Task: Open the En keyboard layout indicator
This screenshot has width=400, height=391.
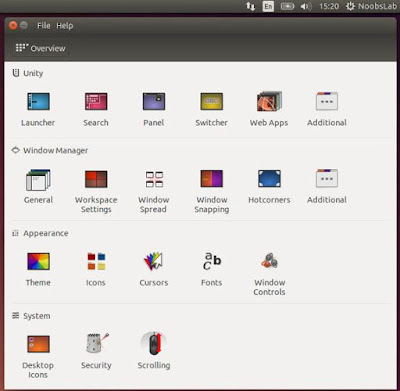Action: 268,6
